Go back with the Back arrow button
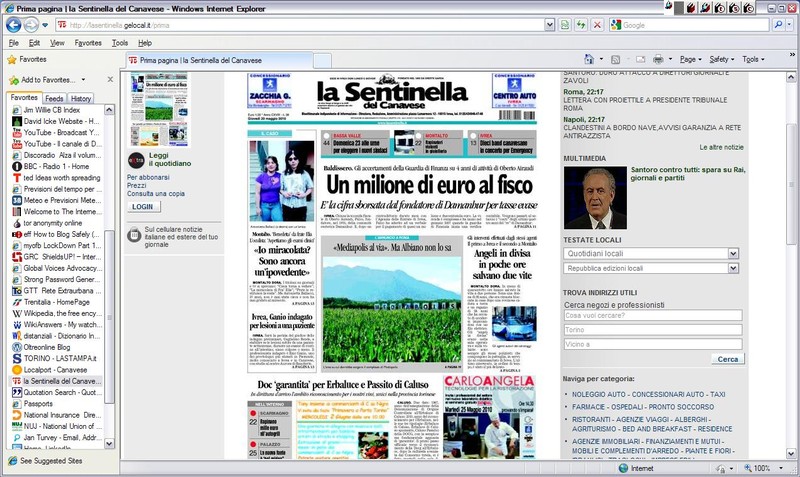 (14, 24)
